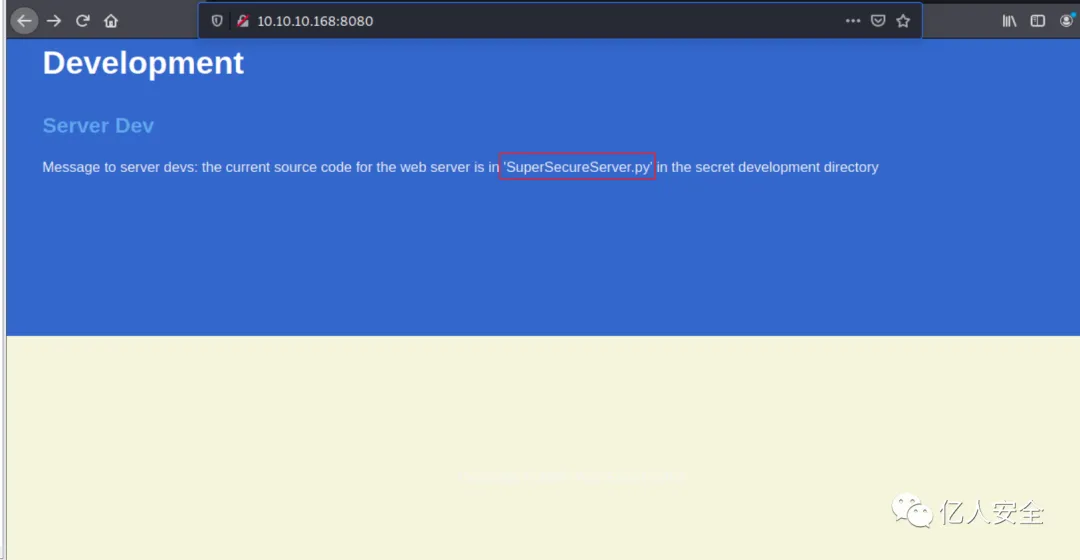Screen dimensions: 1080x560
Task: Open the tracking protection shield icon
Action: coord(217,21)
